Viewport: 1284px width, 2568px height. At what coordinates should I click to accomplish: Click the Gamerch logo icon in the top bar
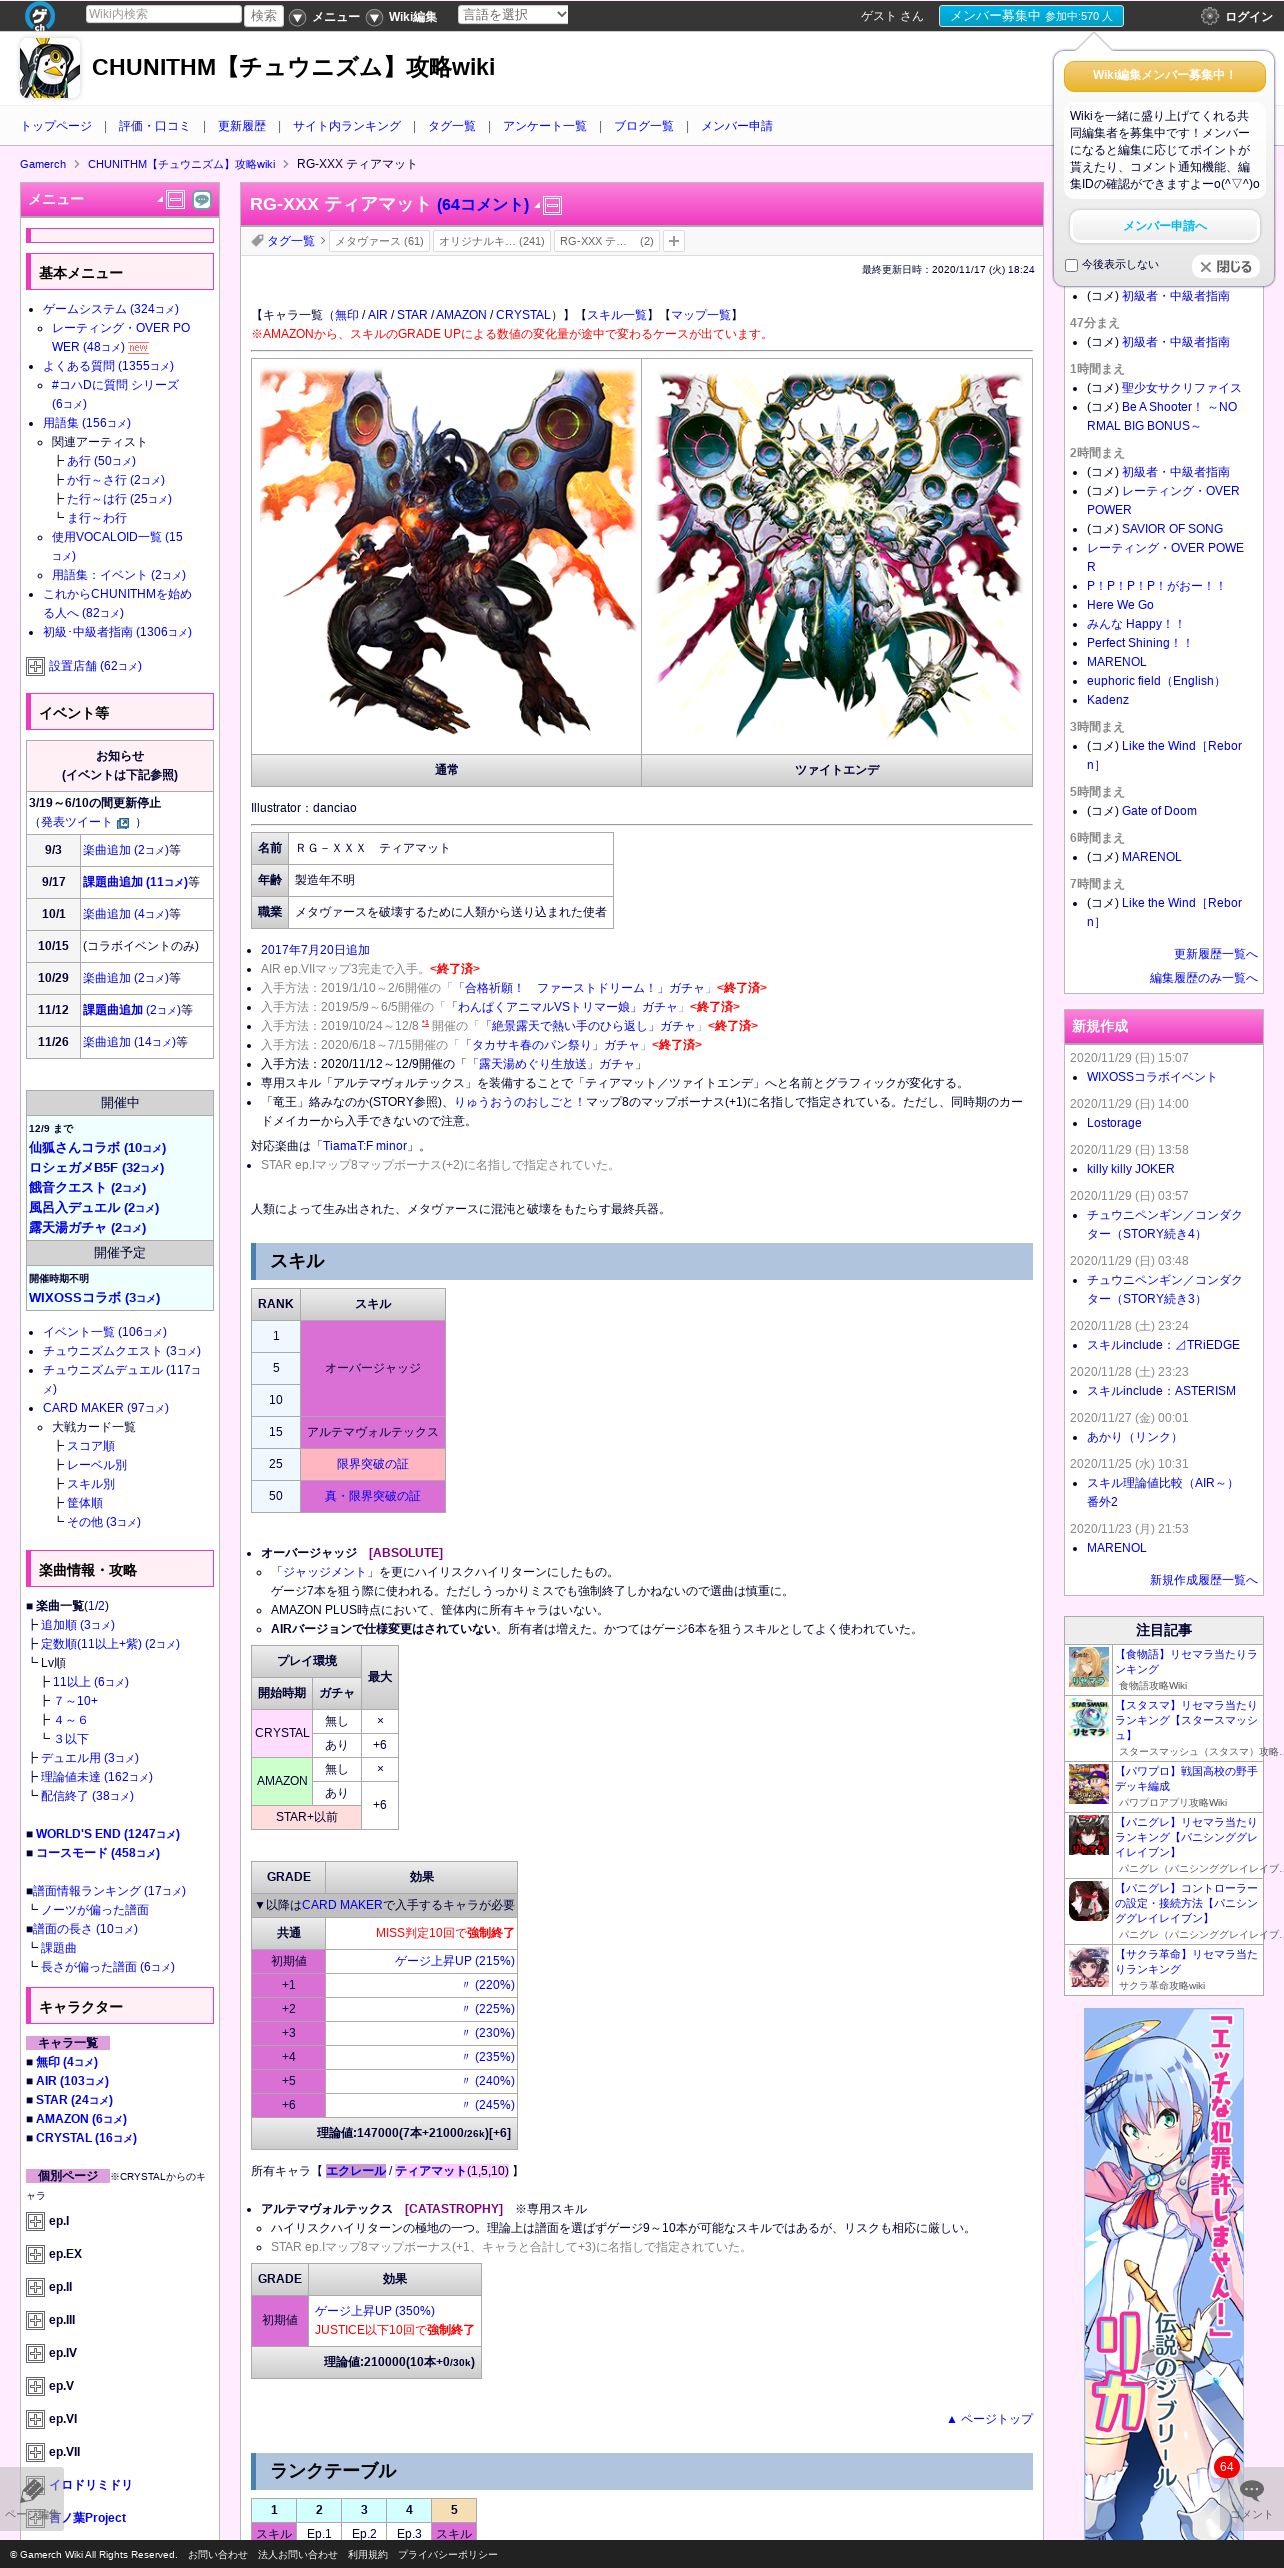40,15
